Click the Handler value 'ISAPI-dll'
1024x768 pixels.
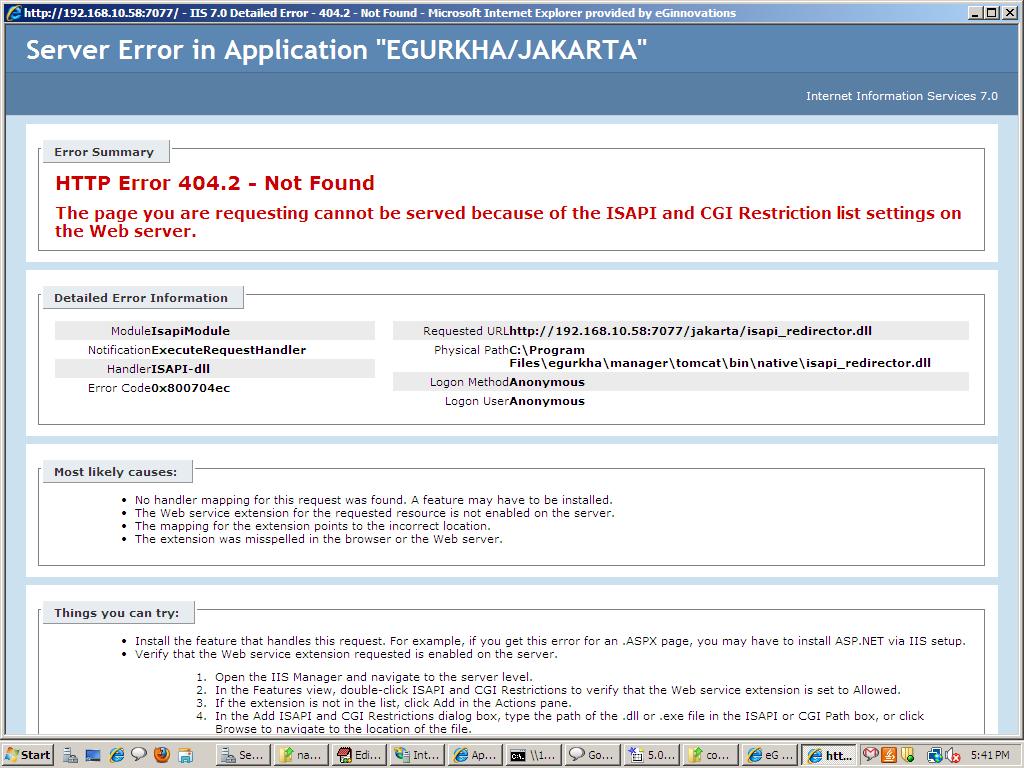(x=181, y=369)
